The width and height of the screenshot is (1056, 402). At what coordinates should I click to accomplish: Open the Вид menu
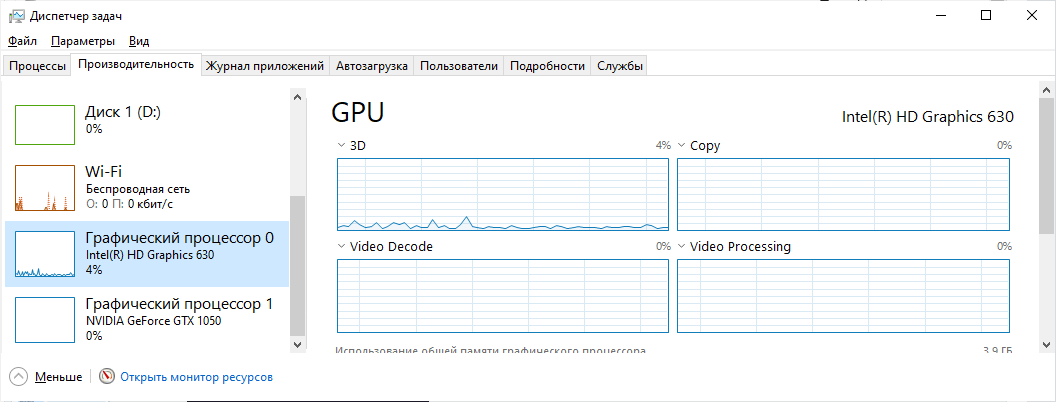139,41
